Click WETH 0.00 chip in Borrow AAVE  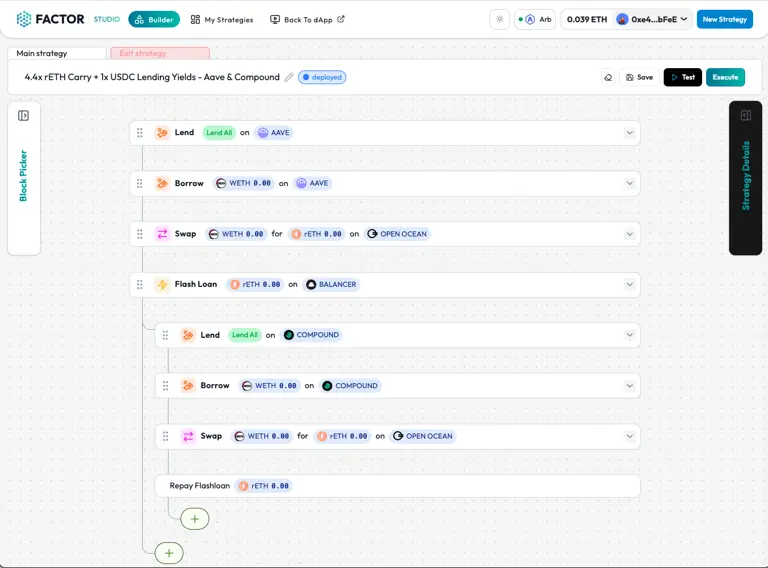coord(243,183)
